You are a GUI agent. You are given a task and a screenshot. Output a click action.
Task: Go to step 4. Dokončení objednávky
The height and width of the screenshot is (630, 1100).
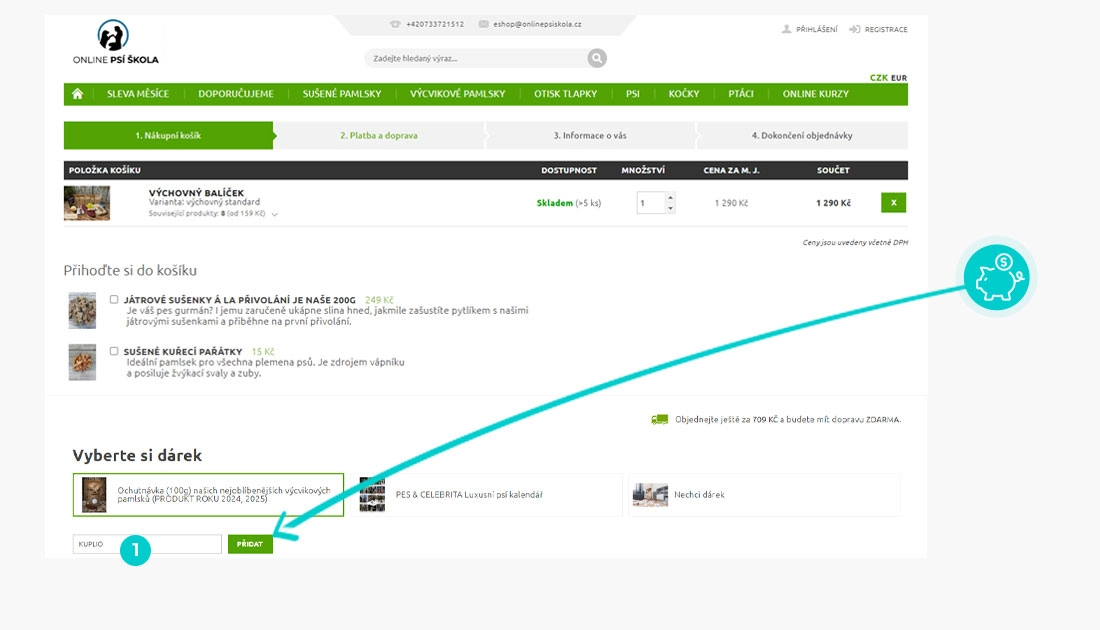pos(802,135)
